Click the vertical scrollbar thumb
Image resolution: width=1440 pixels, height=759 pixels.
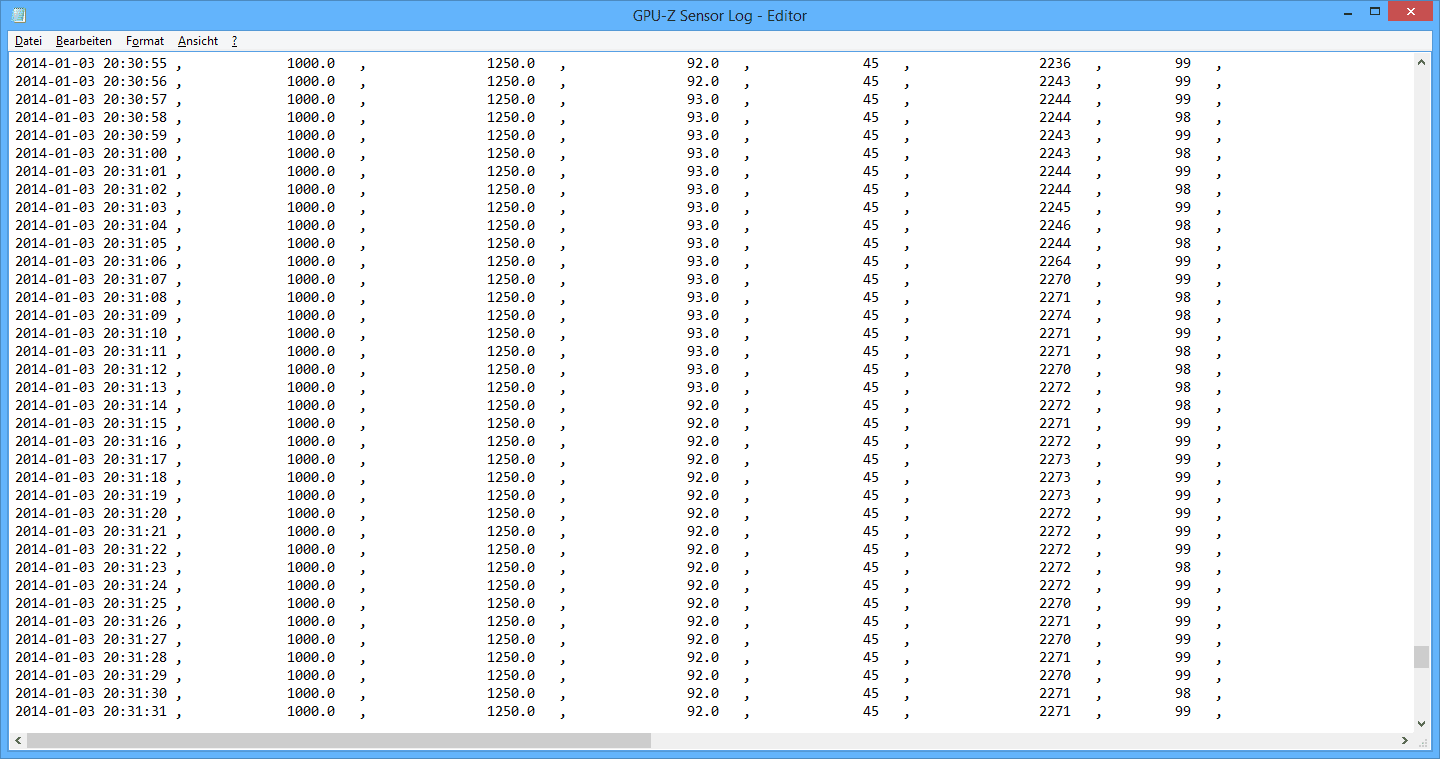coord(1421,657)
